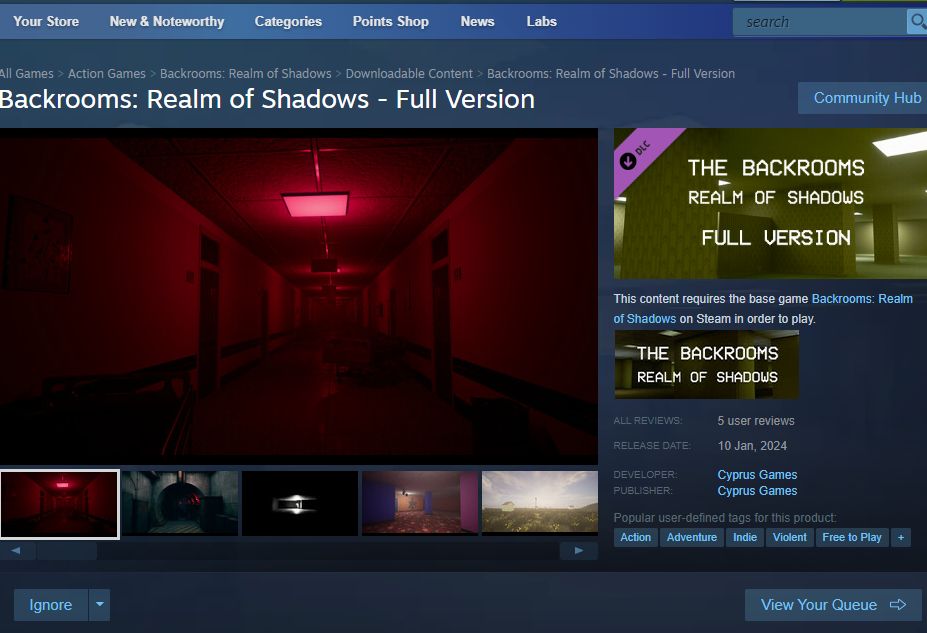Click into the store search field
Image resolution: width=927 pixels, height=633 pixels.
coord(819,22)
